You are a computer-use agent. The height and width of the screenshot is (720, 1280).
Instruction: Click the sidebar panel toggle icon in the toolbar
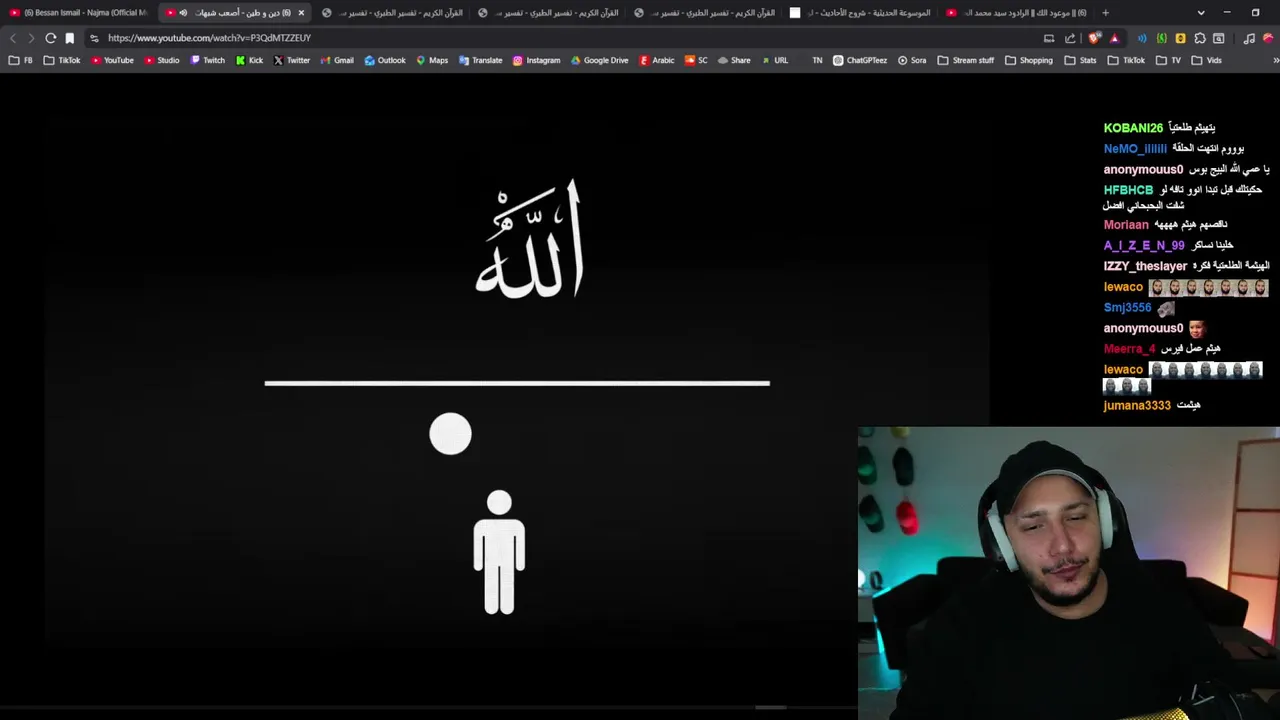coord(1219,38)
